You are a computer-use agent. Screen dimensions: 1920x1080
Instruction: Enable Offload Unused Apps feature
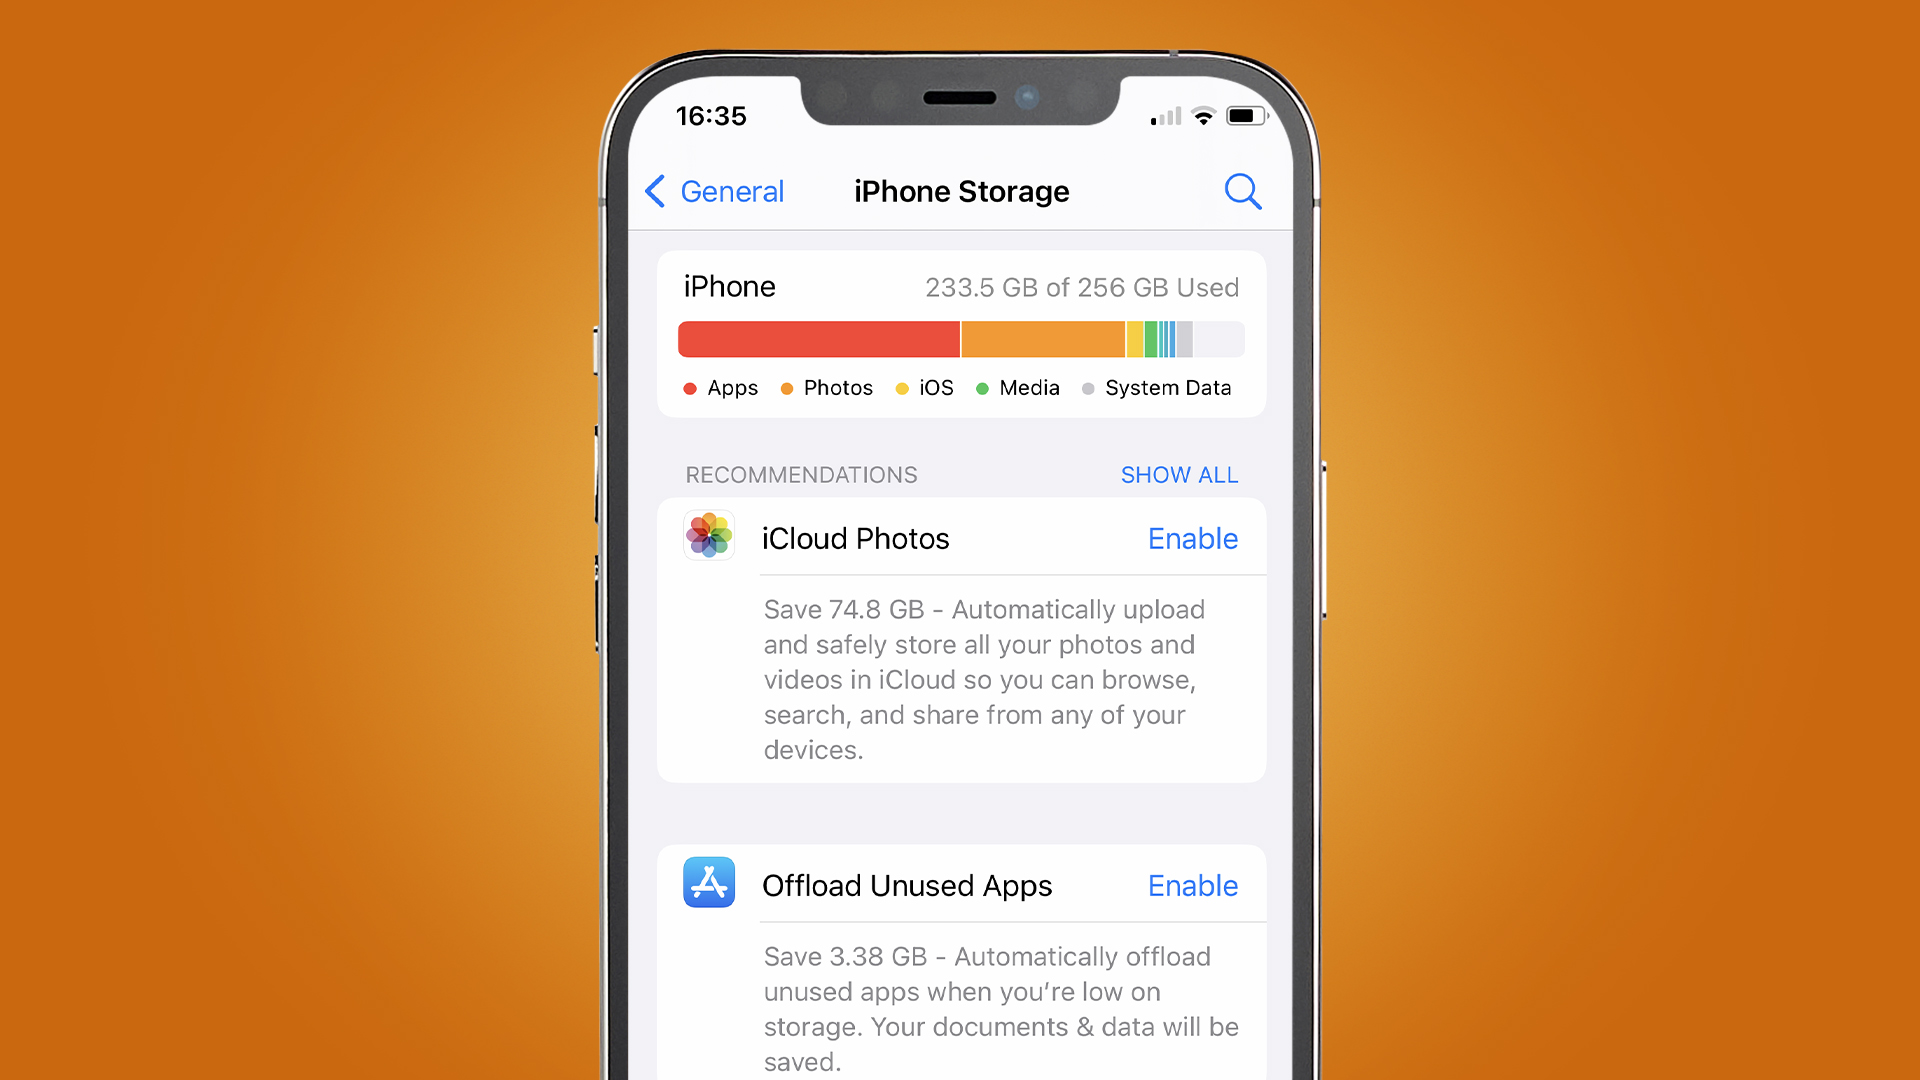tap(1191, 885)
